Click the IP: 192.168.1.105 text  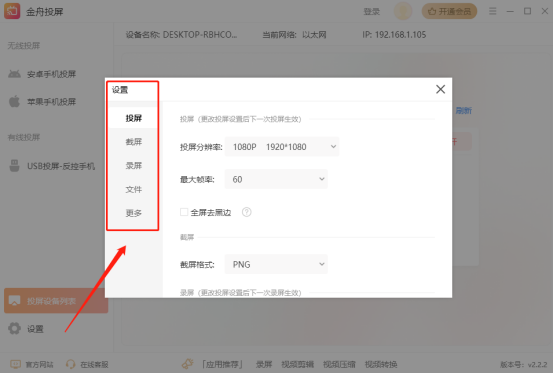coord(394,35)
